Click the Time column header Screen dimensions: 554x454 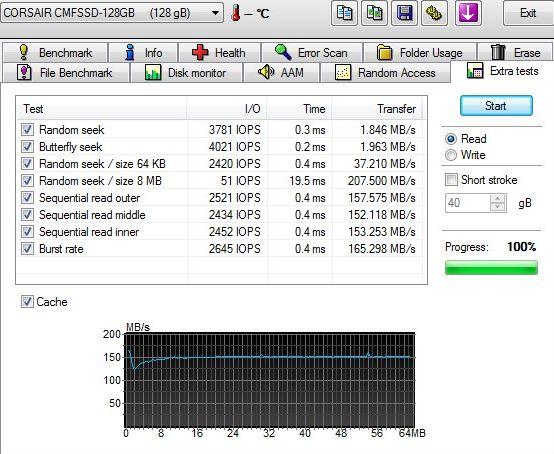pyautogui.click(x=300, y=108)
